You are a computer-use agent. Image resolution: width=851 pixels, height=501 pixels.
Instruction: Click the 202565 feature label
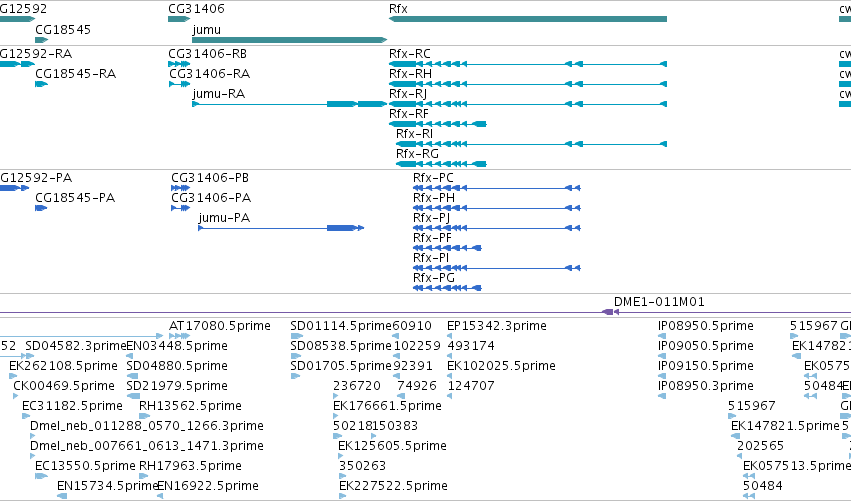761,447
